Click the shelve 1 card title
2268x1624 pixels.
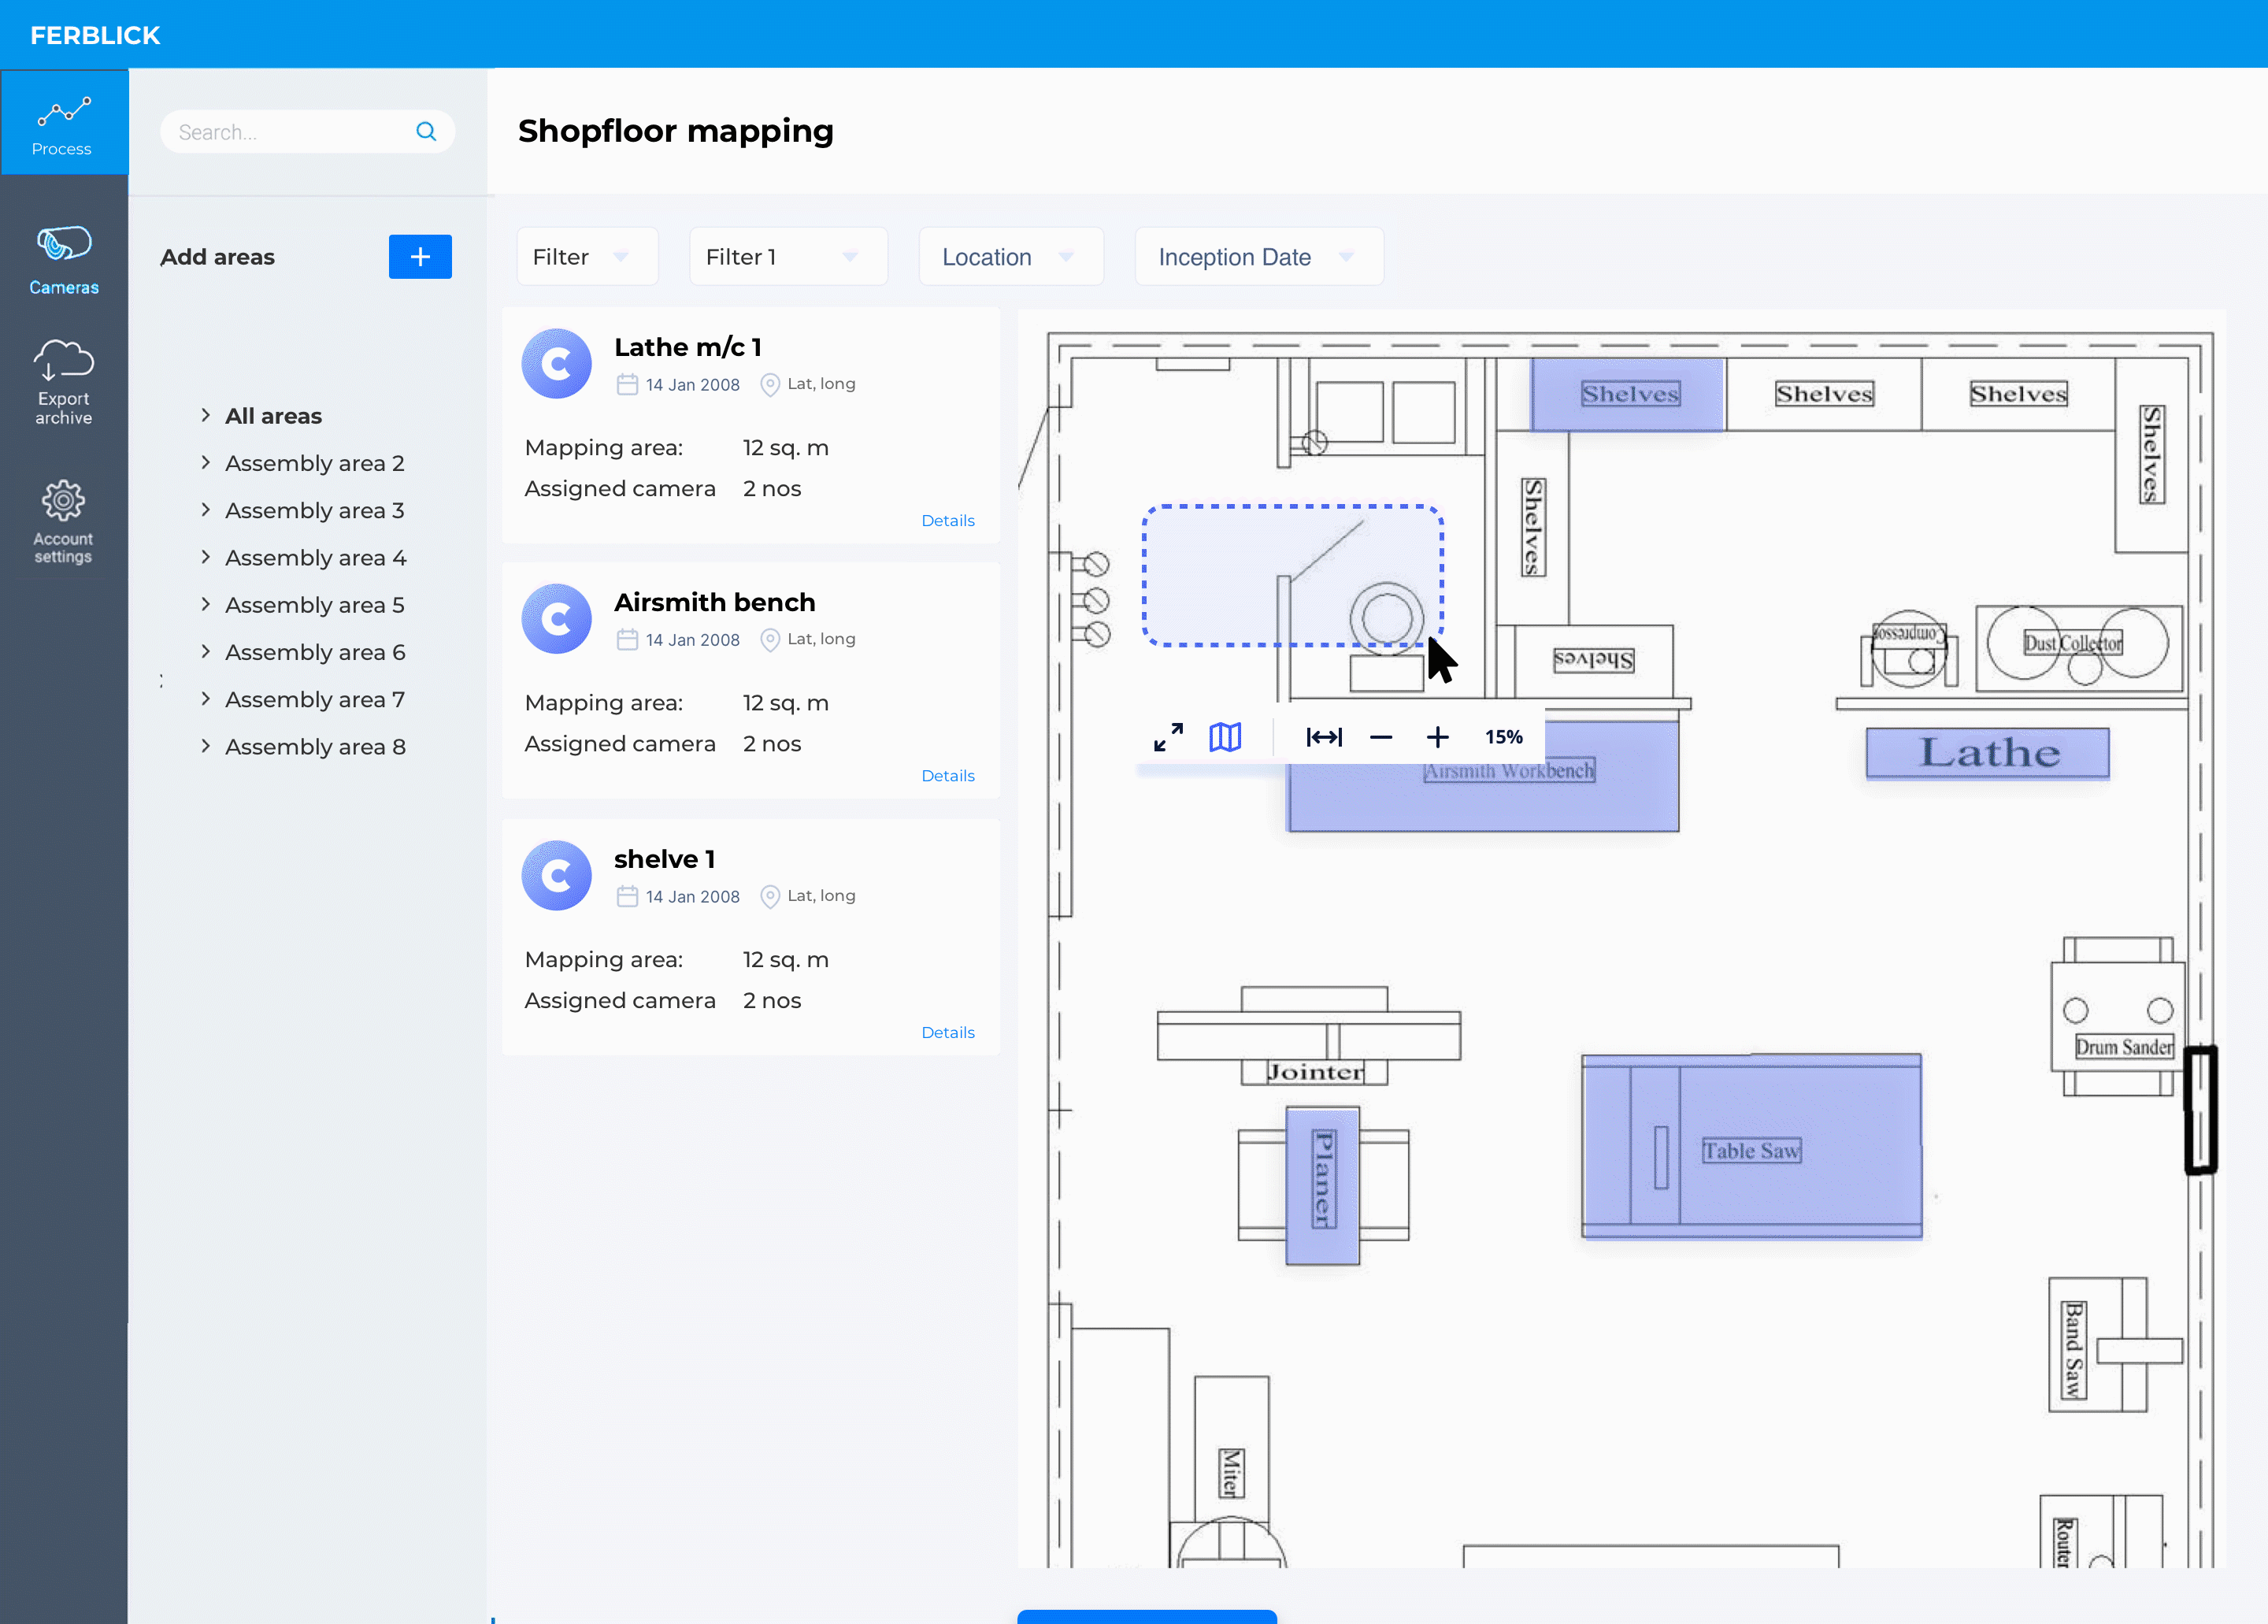tap(664, 859)
